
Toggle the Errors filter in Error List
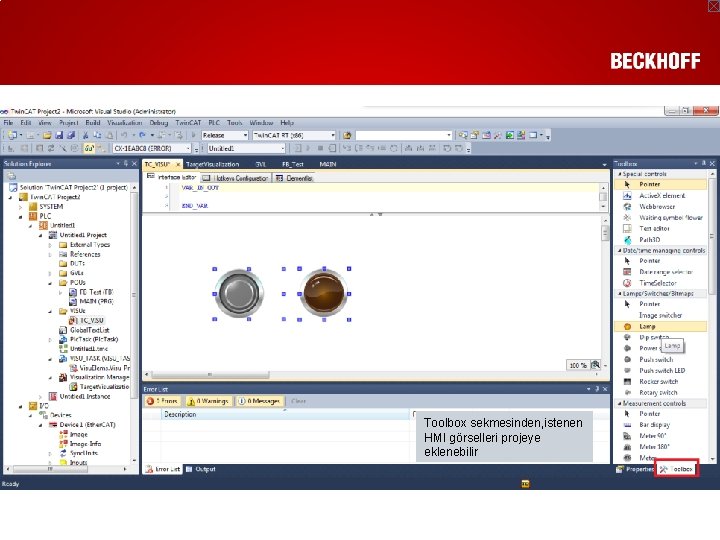(162, 401)
